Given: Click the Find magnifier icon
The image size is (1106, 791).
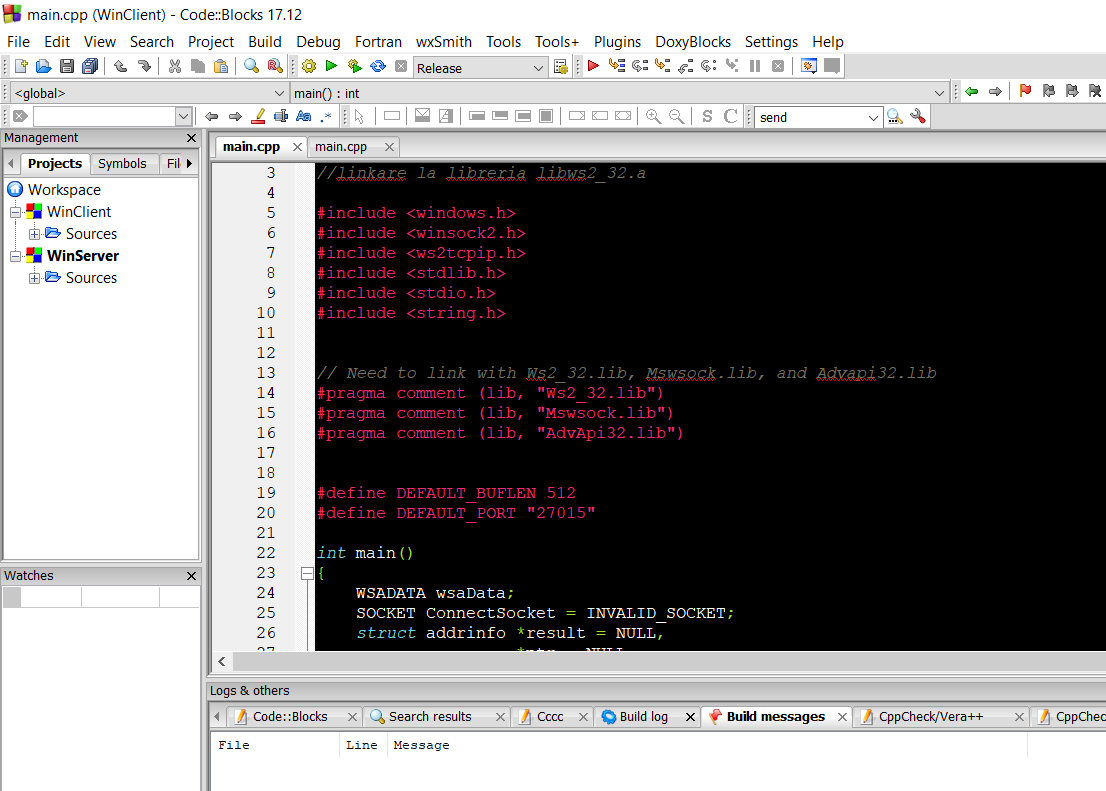Looking at the screenshot, I should tap(251, 66).
